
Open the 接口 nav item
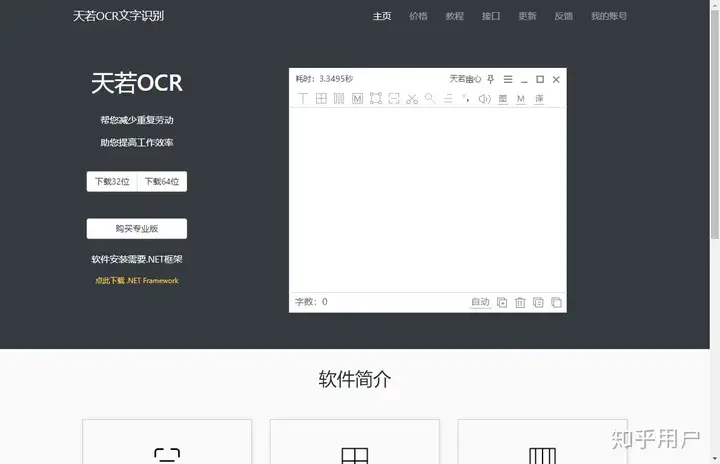[x=491, y=16]
